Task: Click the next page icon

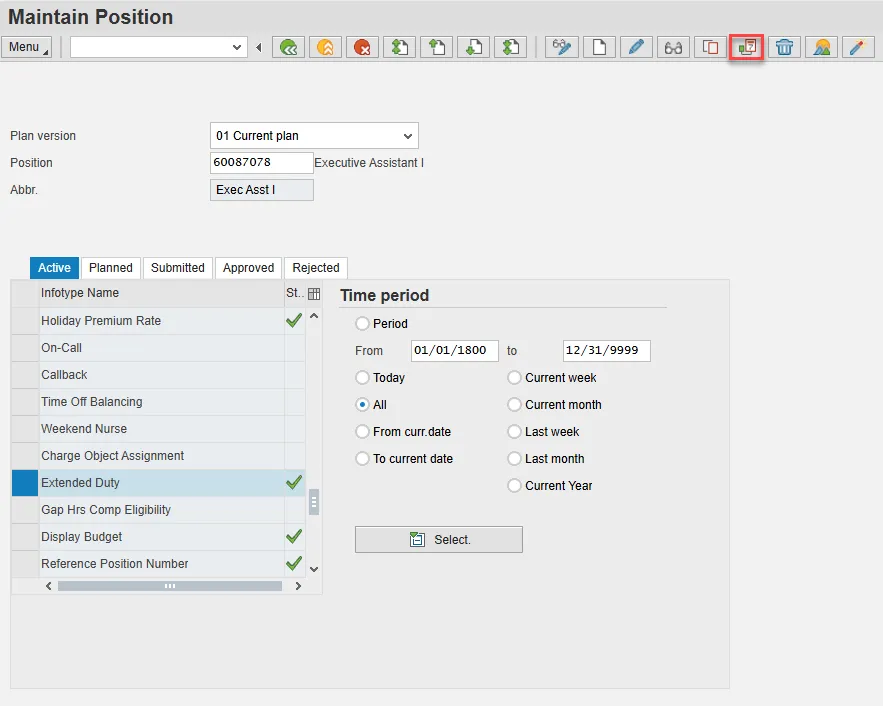Action: (474, 47)
